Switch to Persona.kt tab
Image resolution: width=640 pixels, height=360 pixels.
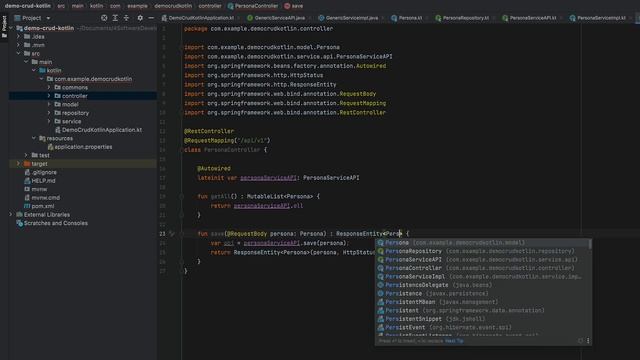point(407,18)
